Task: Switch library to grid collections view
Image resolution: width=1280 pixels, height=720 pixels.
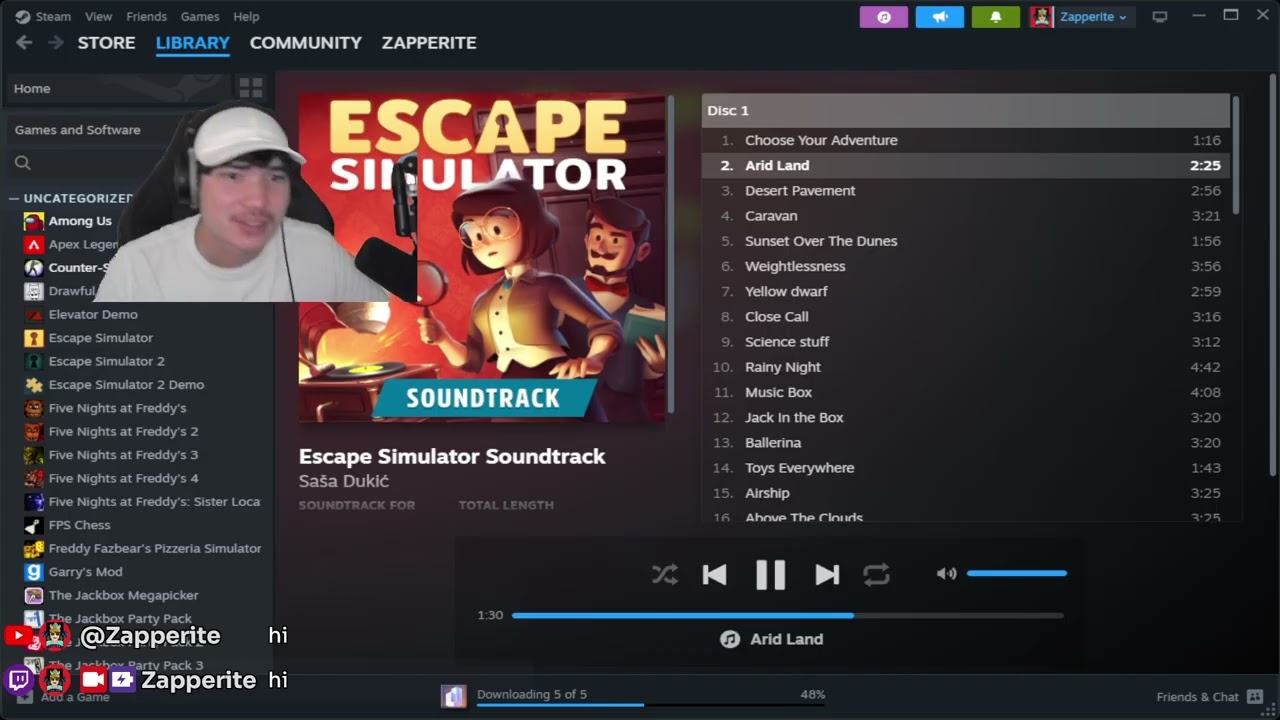Action: [x=250, y=88]
